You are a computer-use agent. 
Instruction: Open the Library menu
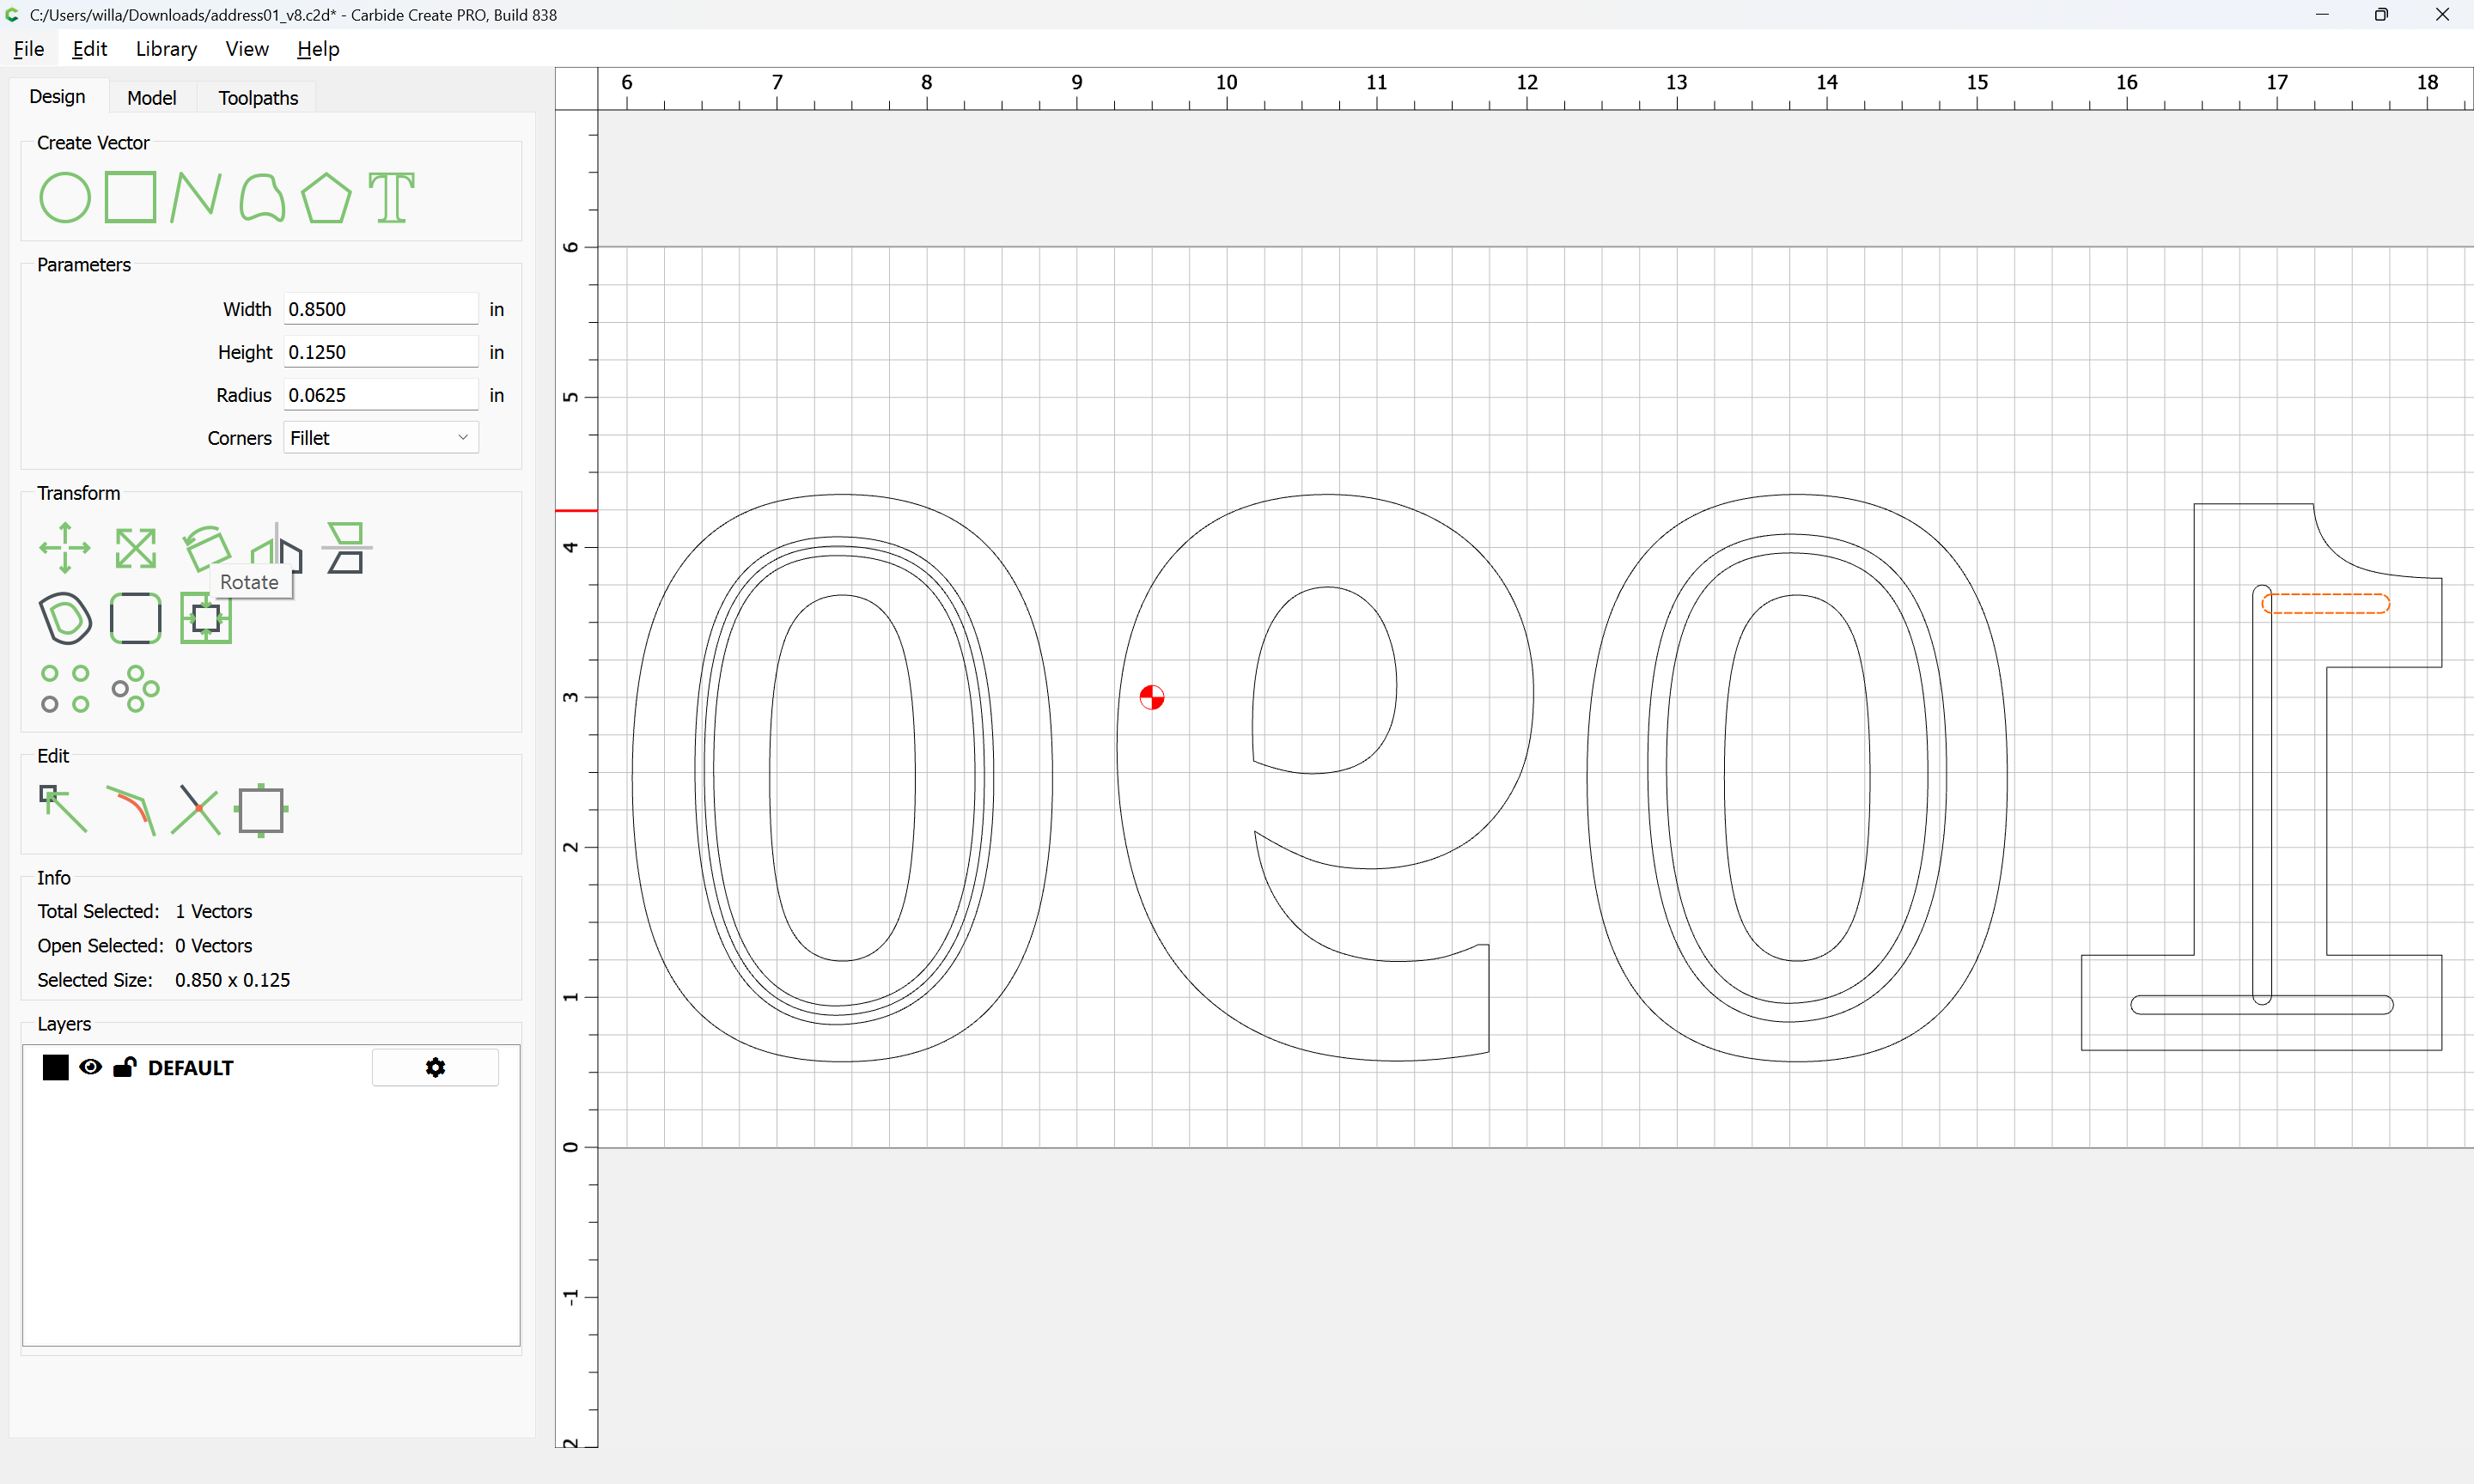(166, 49)
